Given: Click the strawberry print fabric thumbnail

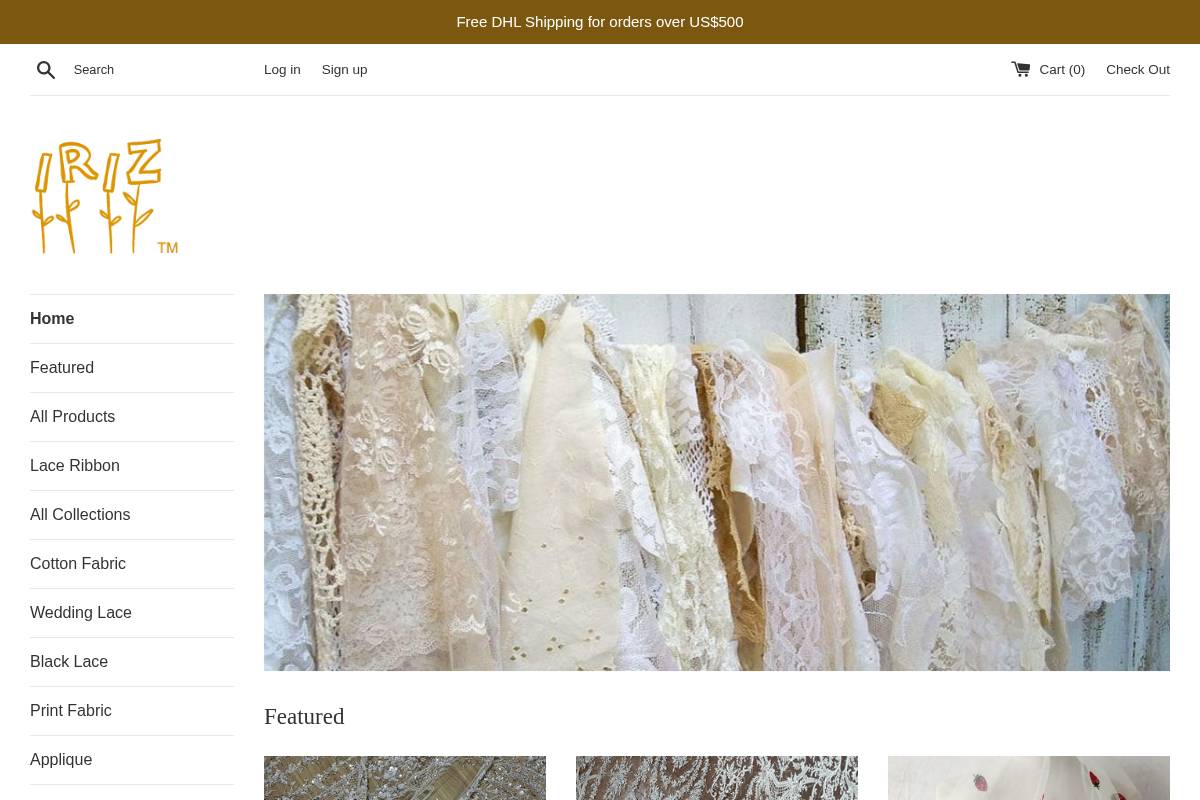Looking at the screenshot, I should click(x=1028, y=778).
